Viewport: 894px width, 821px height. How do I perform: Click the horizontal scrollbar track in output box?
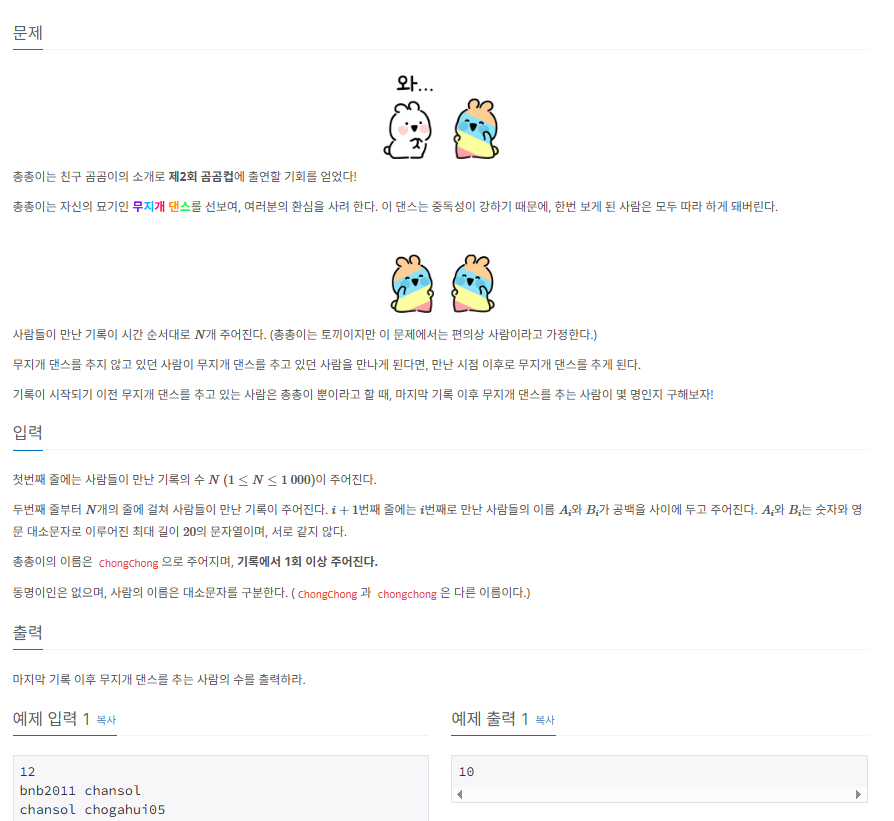pos(659,795)
